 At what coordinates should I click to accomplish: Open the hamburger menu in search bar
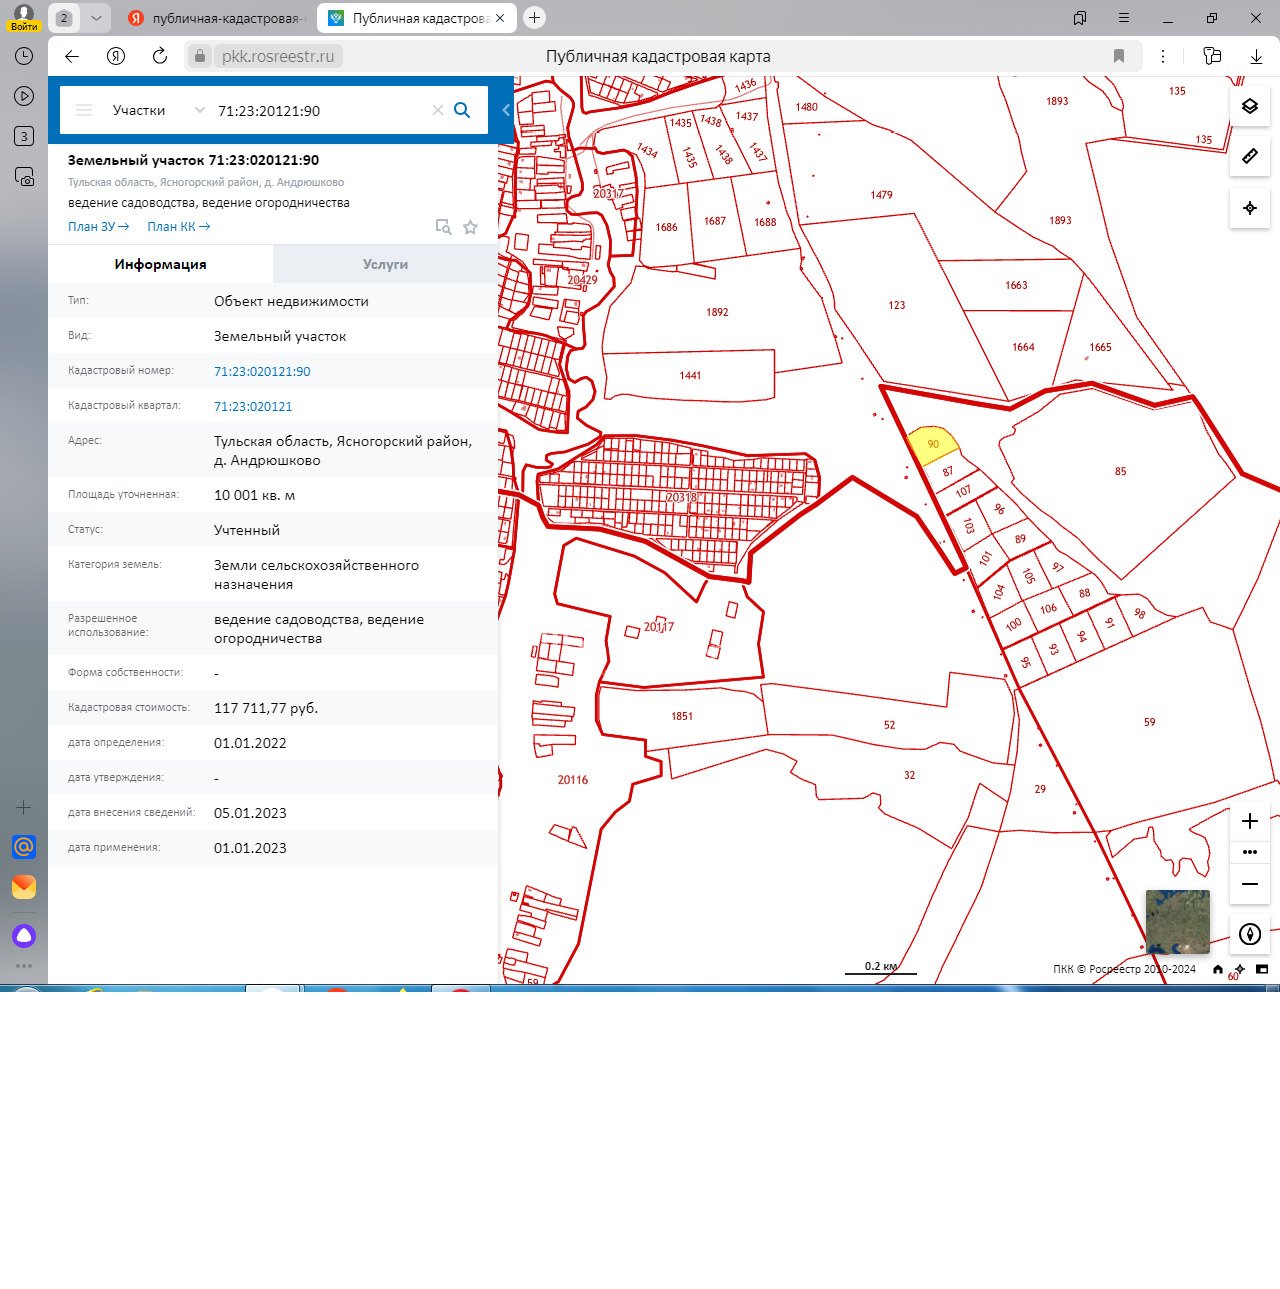[84, 110]
